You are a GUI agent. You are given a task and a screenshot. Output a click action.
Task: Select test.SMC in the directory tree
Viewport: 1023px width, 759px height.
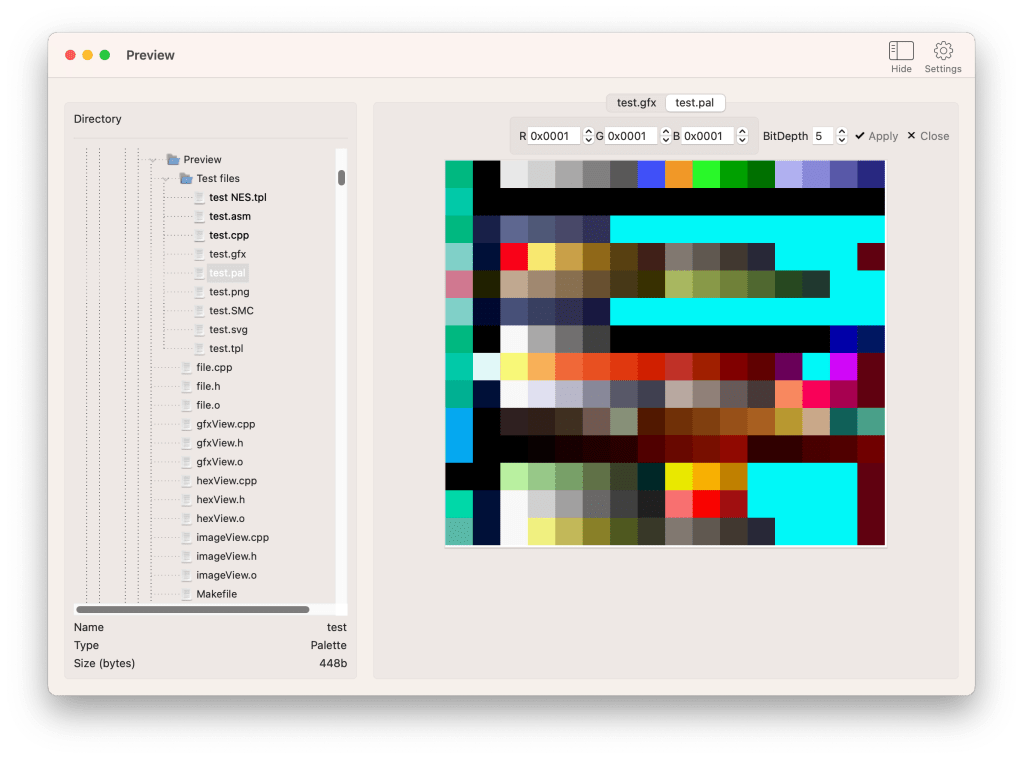coord(231,311)
